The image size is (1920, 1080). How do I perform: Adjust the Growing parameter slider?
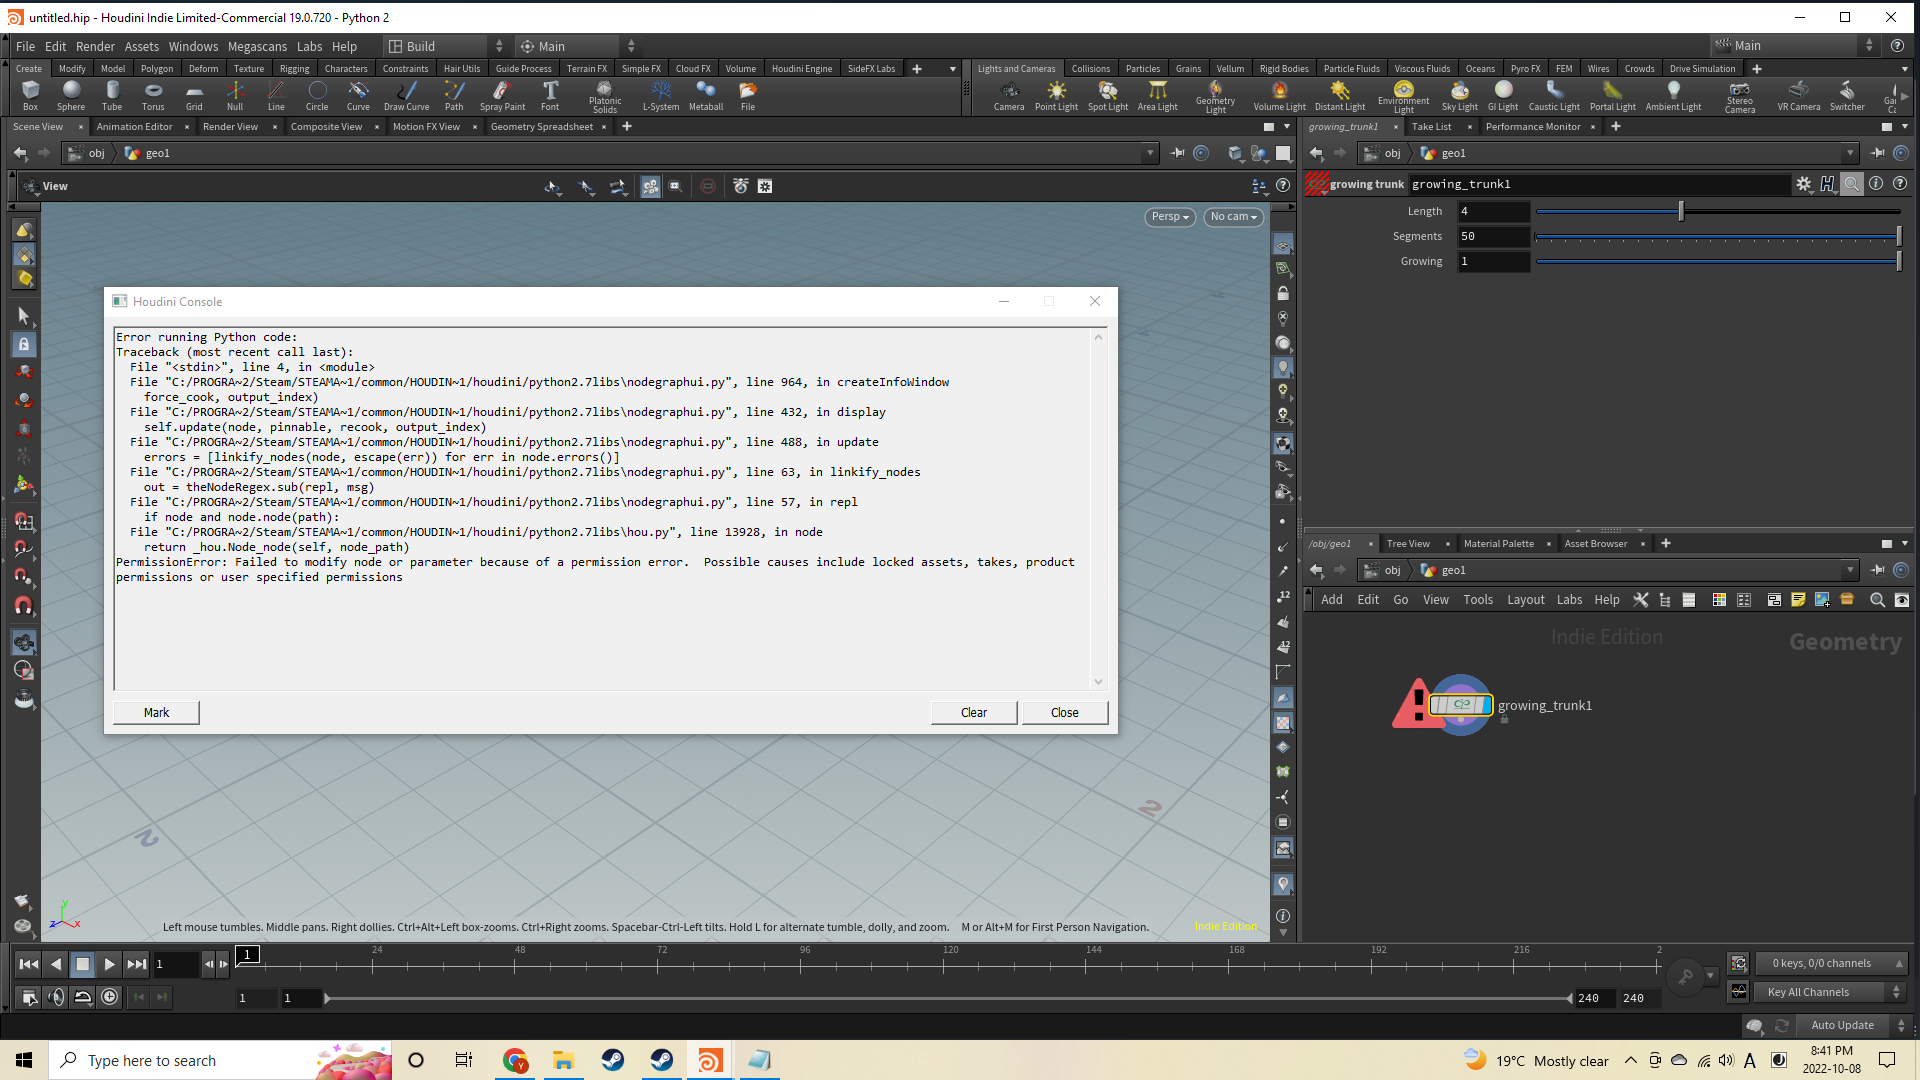coord(1717,261)
